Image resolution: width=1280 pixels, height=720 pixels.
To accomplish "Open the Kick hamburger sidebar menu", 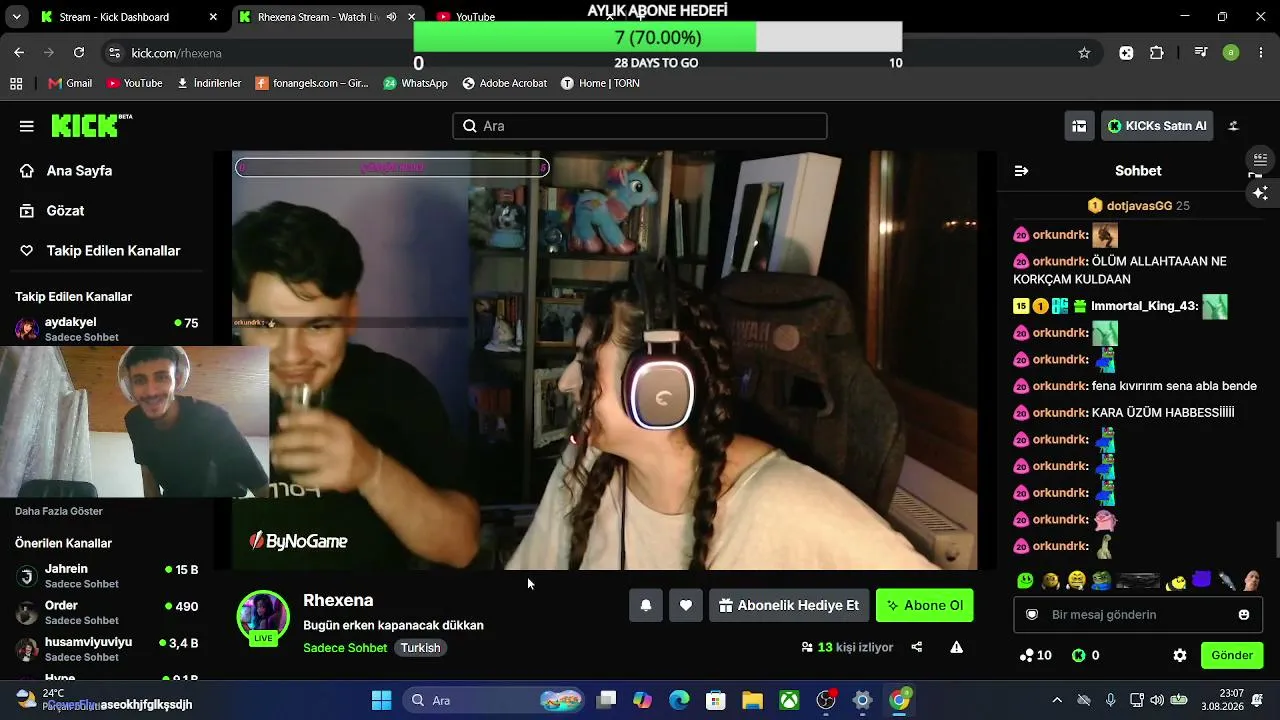I will pyautogui.click(x=27, y=126).
